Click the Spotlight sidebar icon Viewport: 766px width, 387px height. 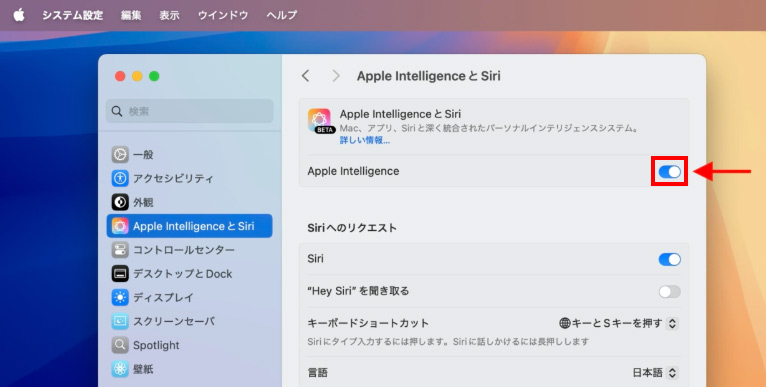[x=120, y=345]
